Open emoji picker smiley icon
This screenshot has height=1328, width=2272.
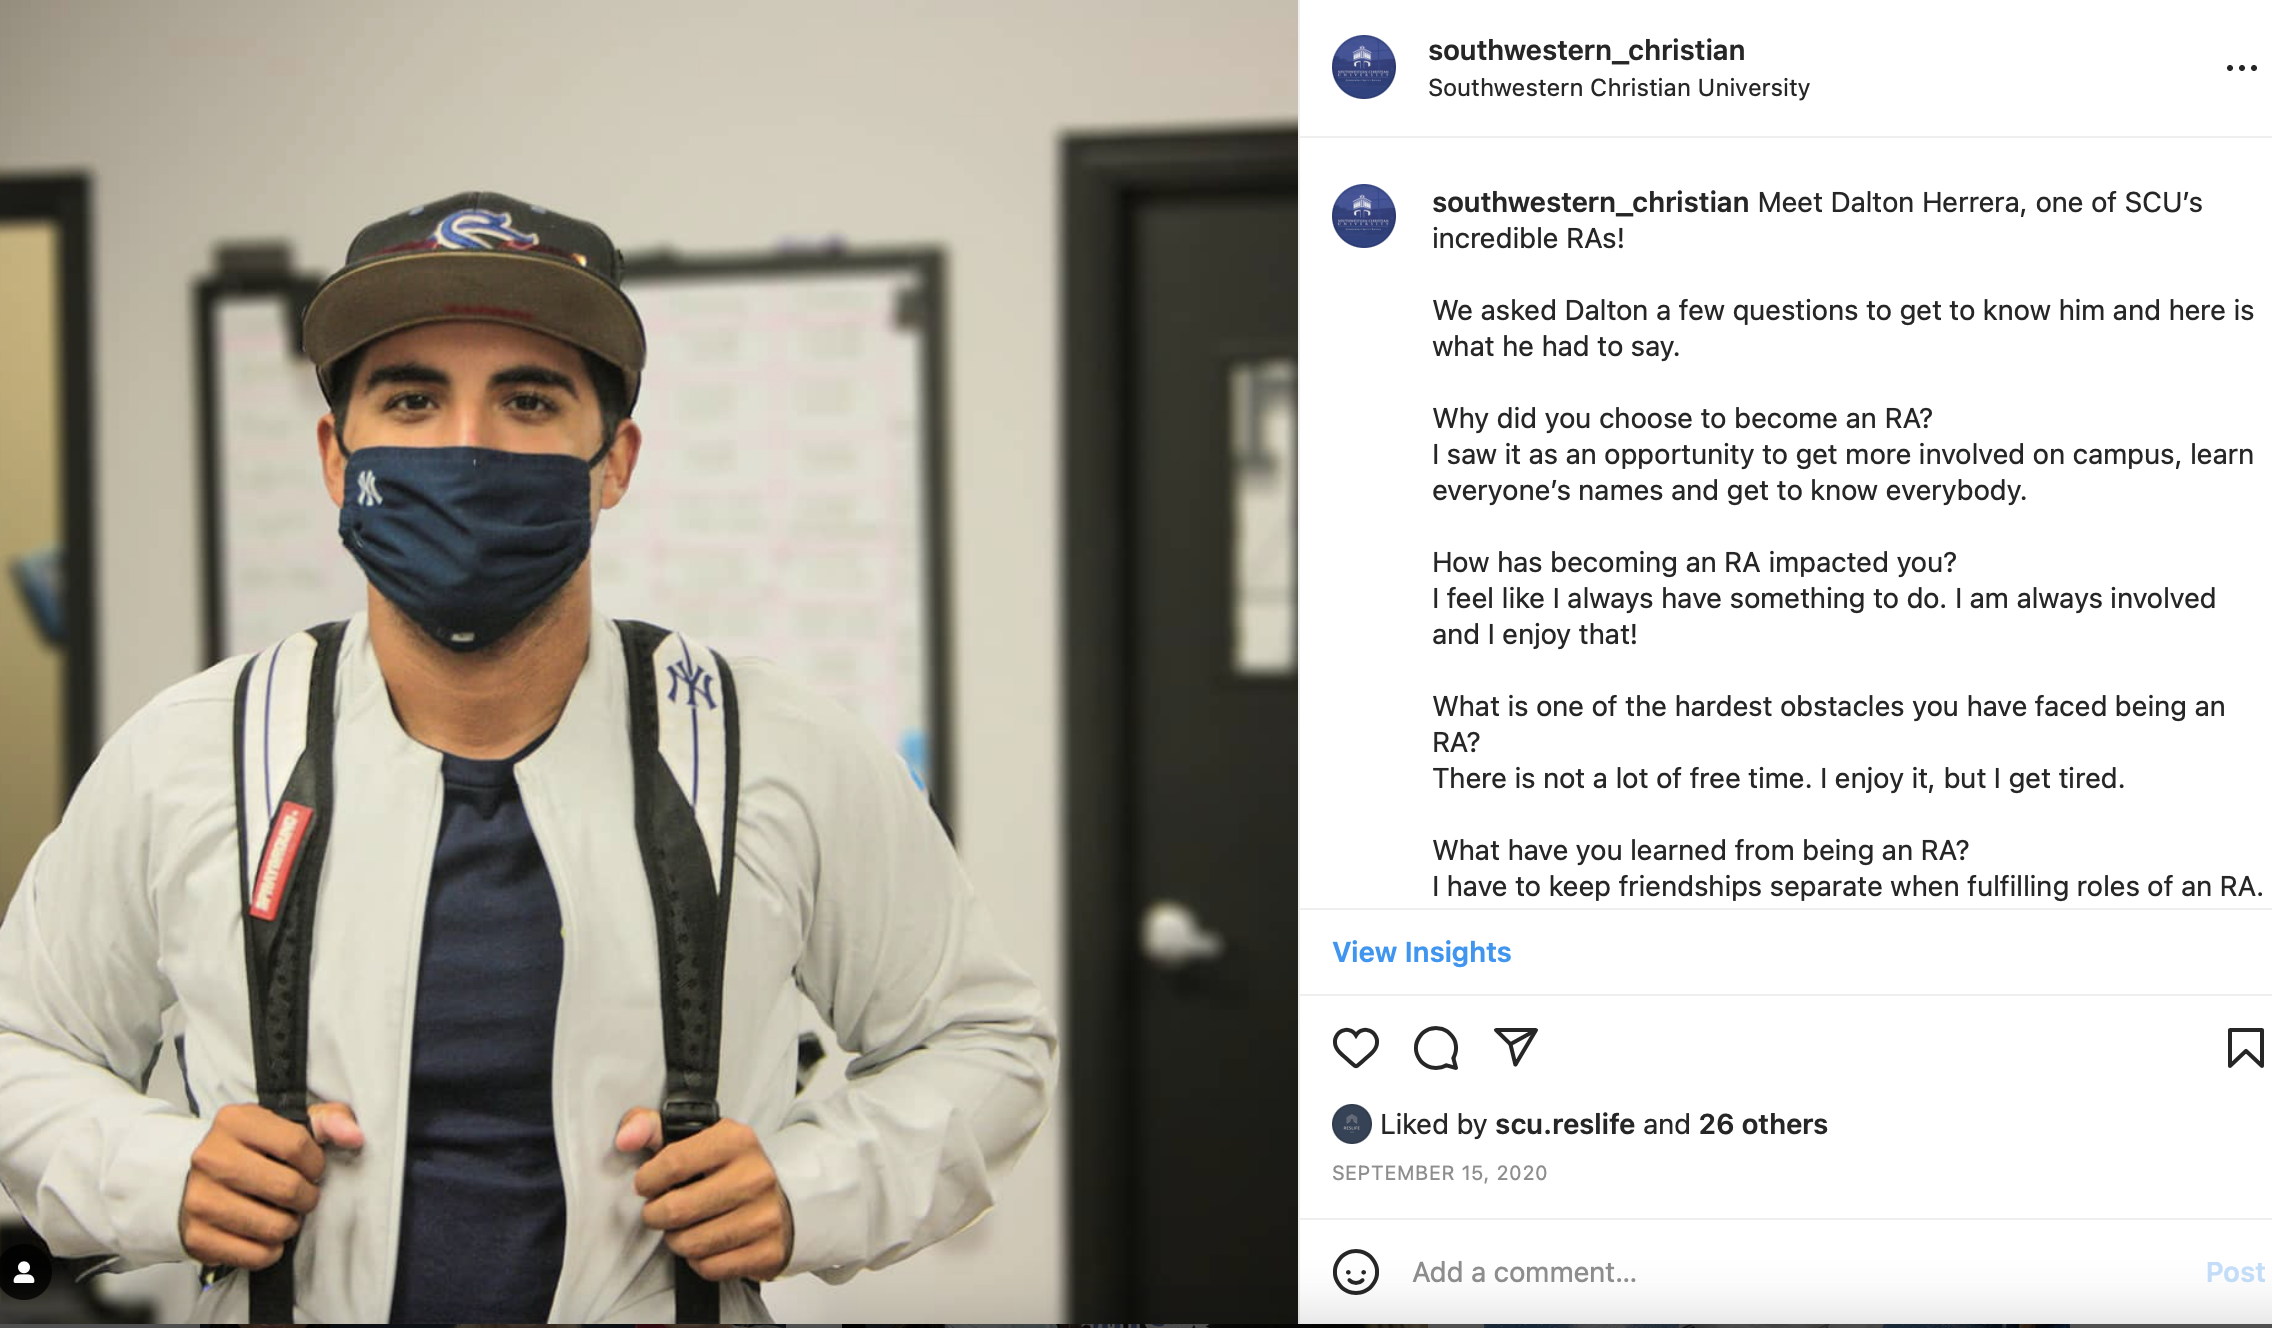[1356, 1272]
